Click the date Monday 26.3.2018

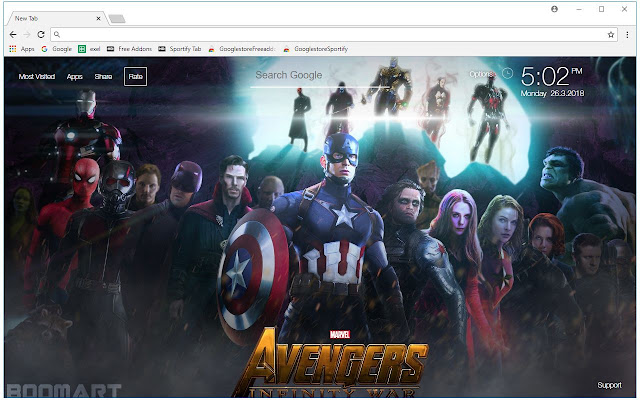pyautogui.click(x=552, y=93)
